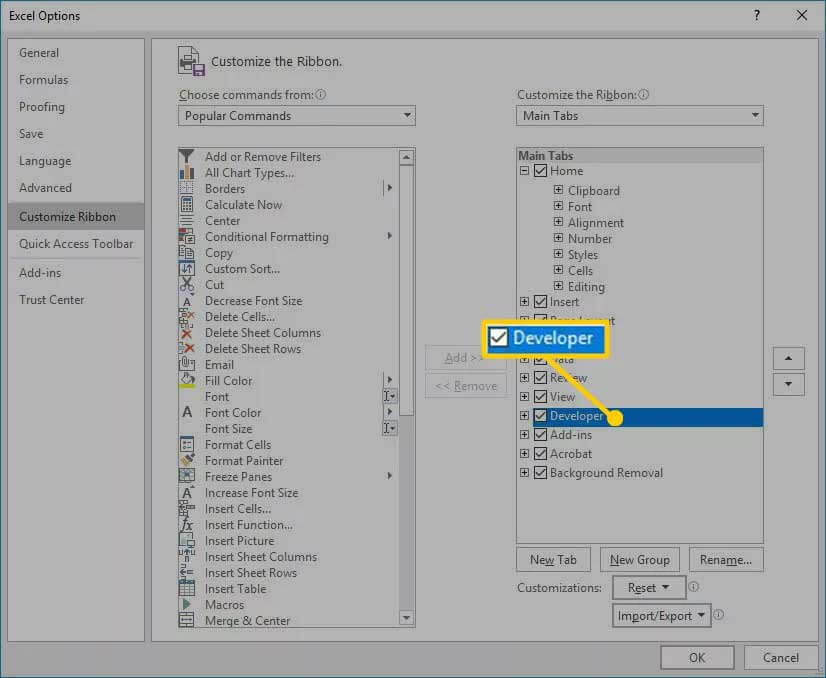Click the Conditional Formatting command icon
The image size is (826, 678).
click(x=187, y=237)
